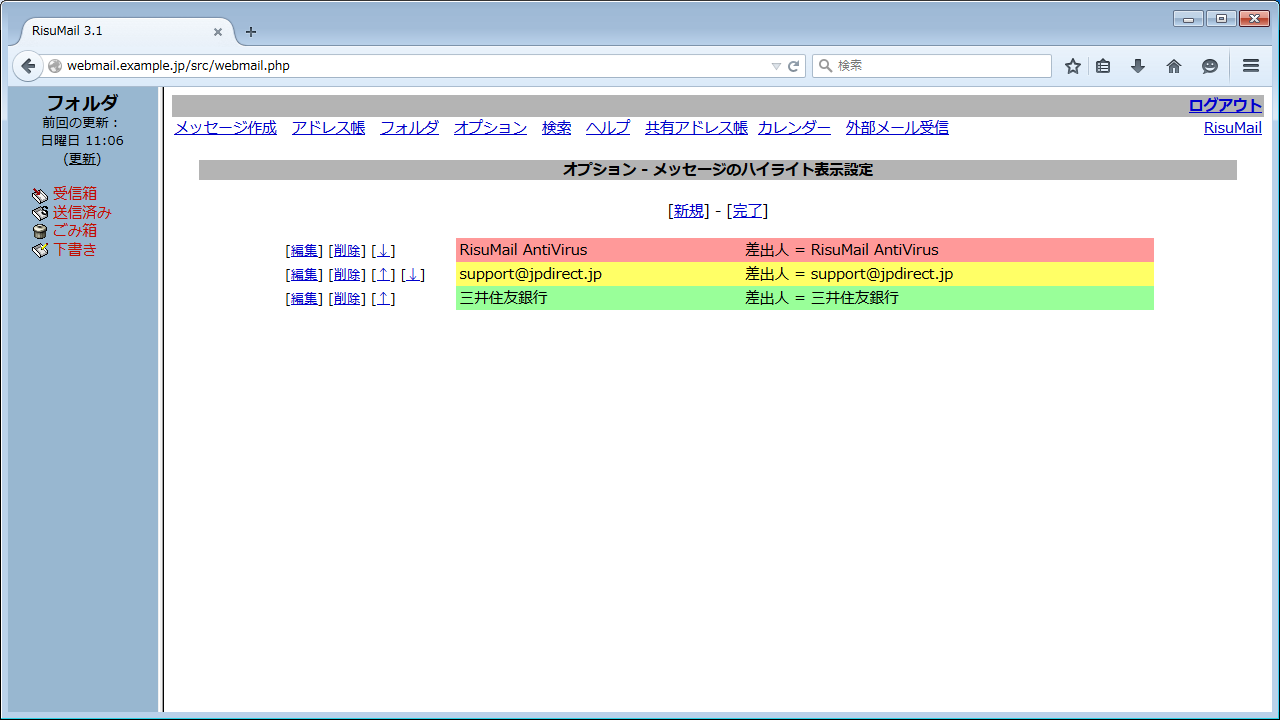Click the フォルダ heading in sidebar

click(82, 103)
